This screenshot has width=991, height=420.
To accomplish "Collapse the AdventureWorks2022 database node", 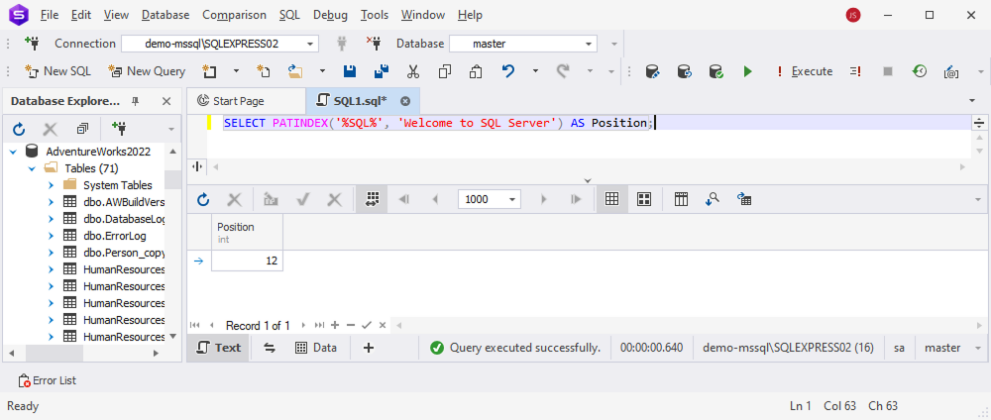I will point(13,151).
